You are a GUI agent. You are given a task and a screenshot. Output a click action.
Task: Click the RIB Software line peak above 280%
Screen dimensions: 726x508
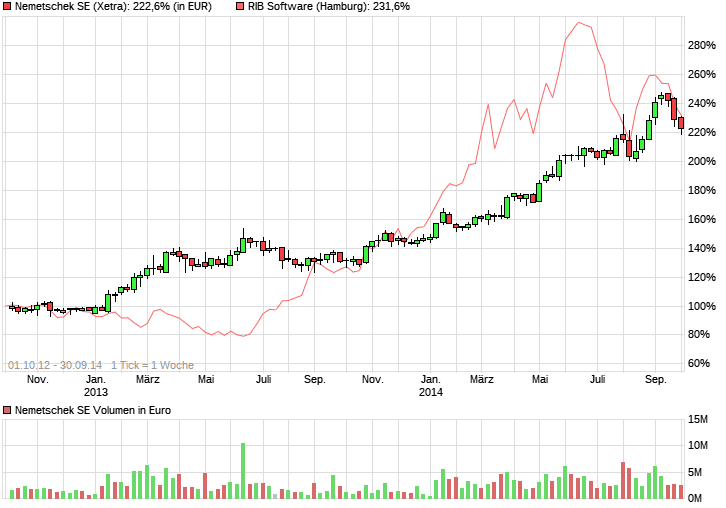point(578,22)
